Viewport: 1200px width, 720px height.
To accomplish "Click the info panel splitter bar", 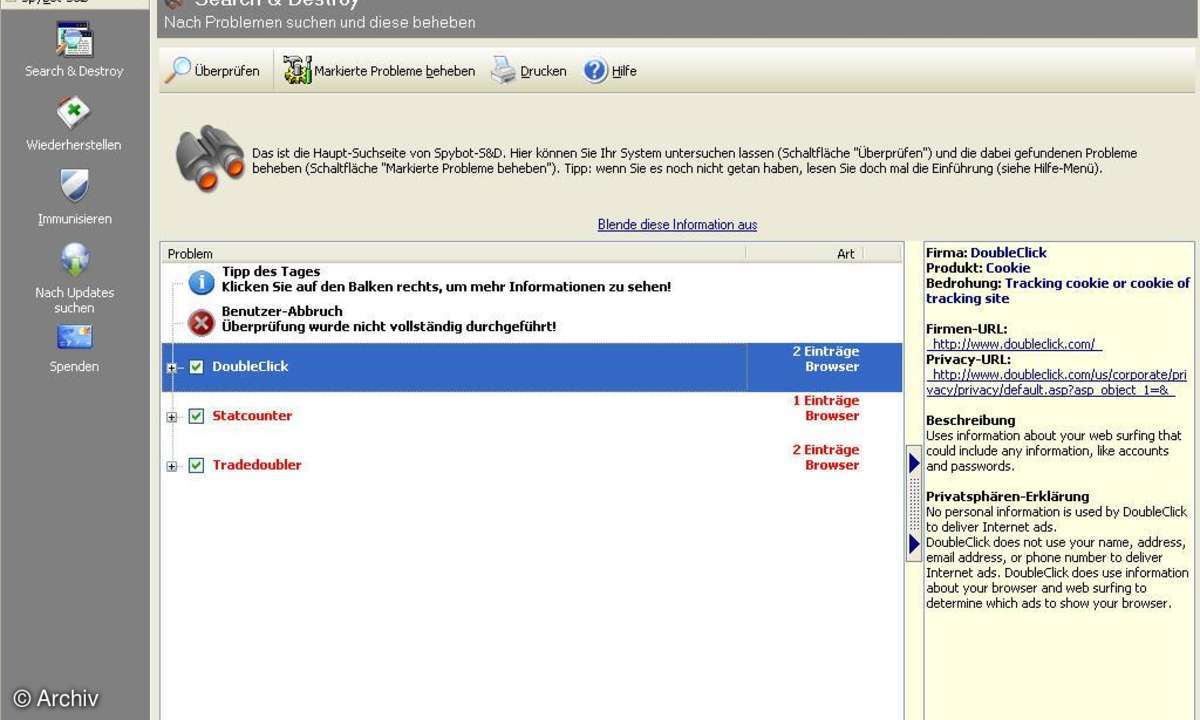I will coord(913,503).
